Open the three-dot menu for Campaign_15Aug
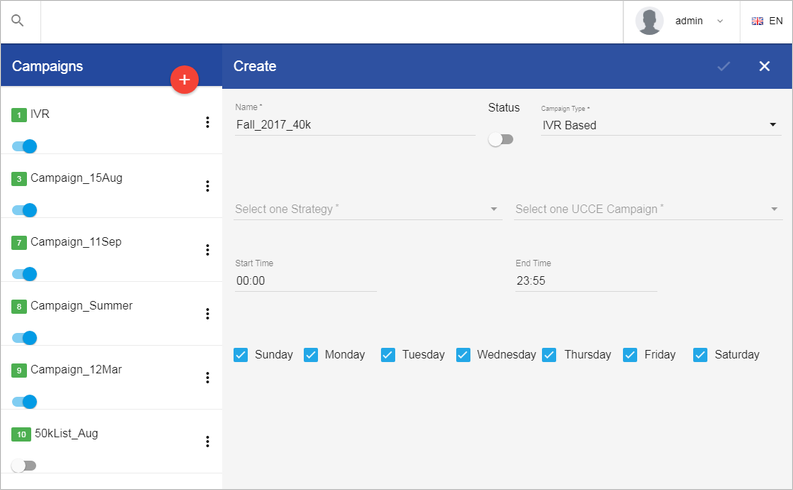Image resolution: width=793 pixels, height=490 pixels. pos(207,186)
